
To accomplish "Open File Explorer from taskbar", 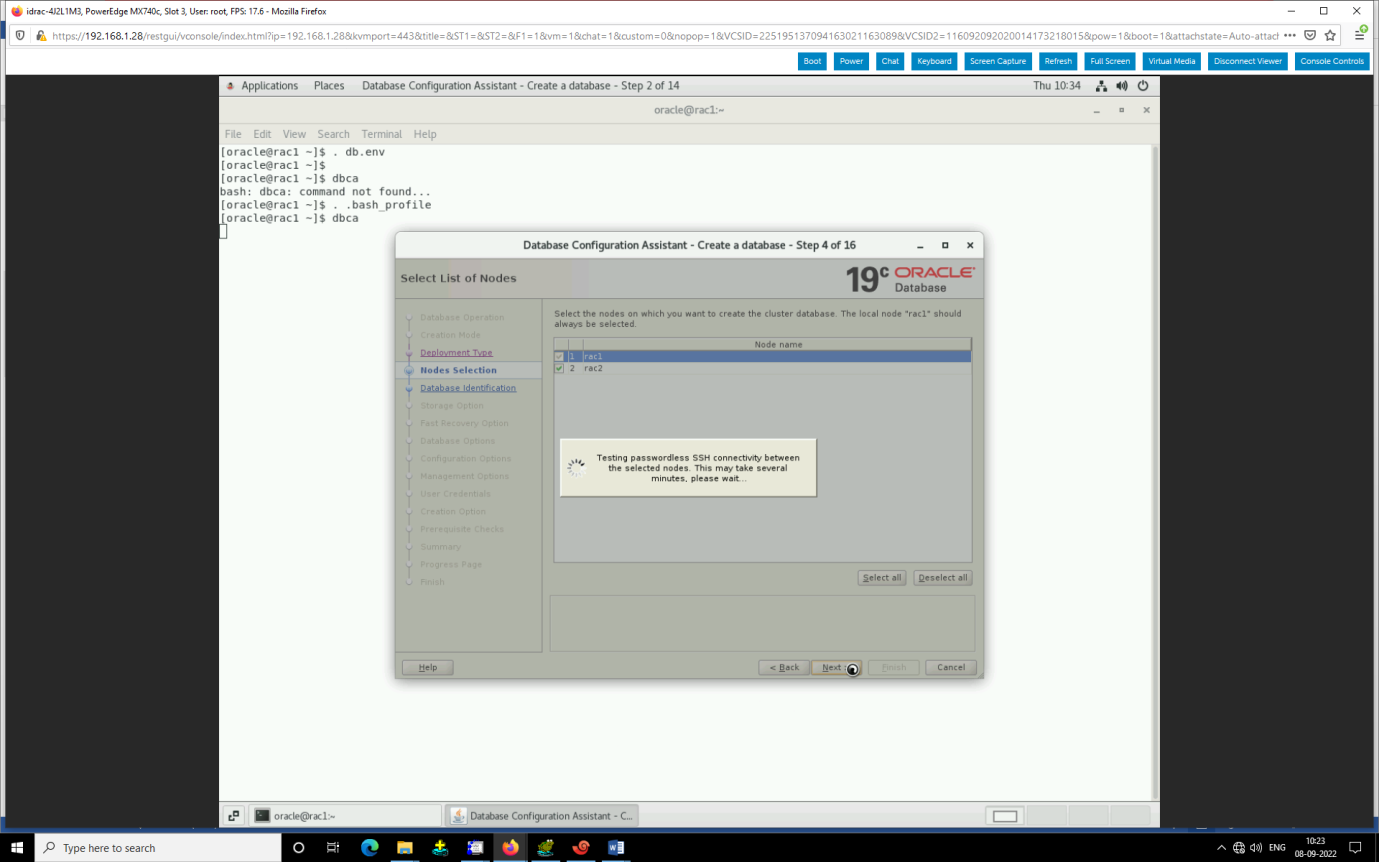I will pyautogui.click(x=404, y=848).
